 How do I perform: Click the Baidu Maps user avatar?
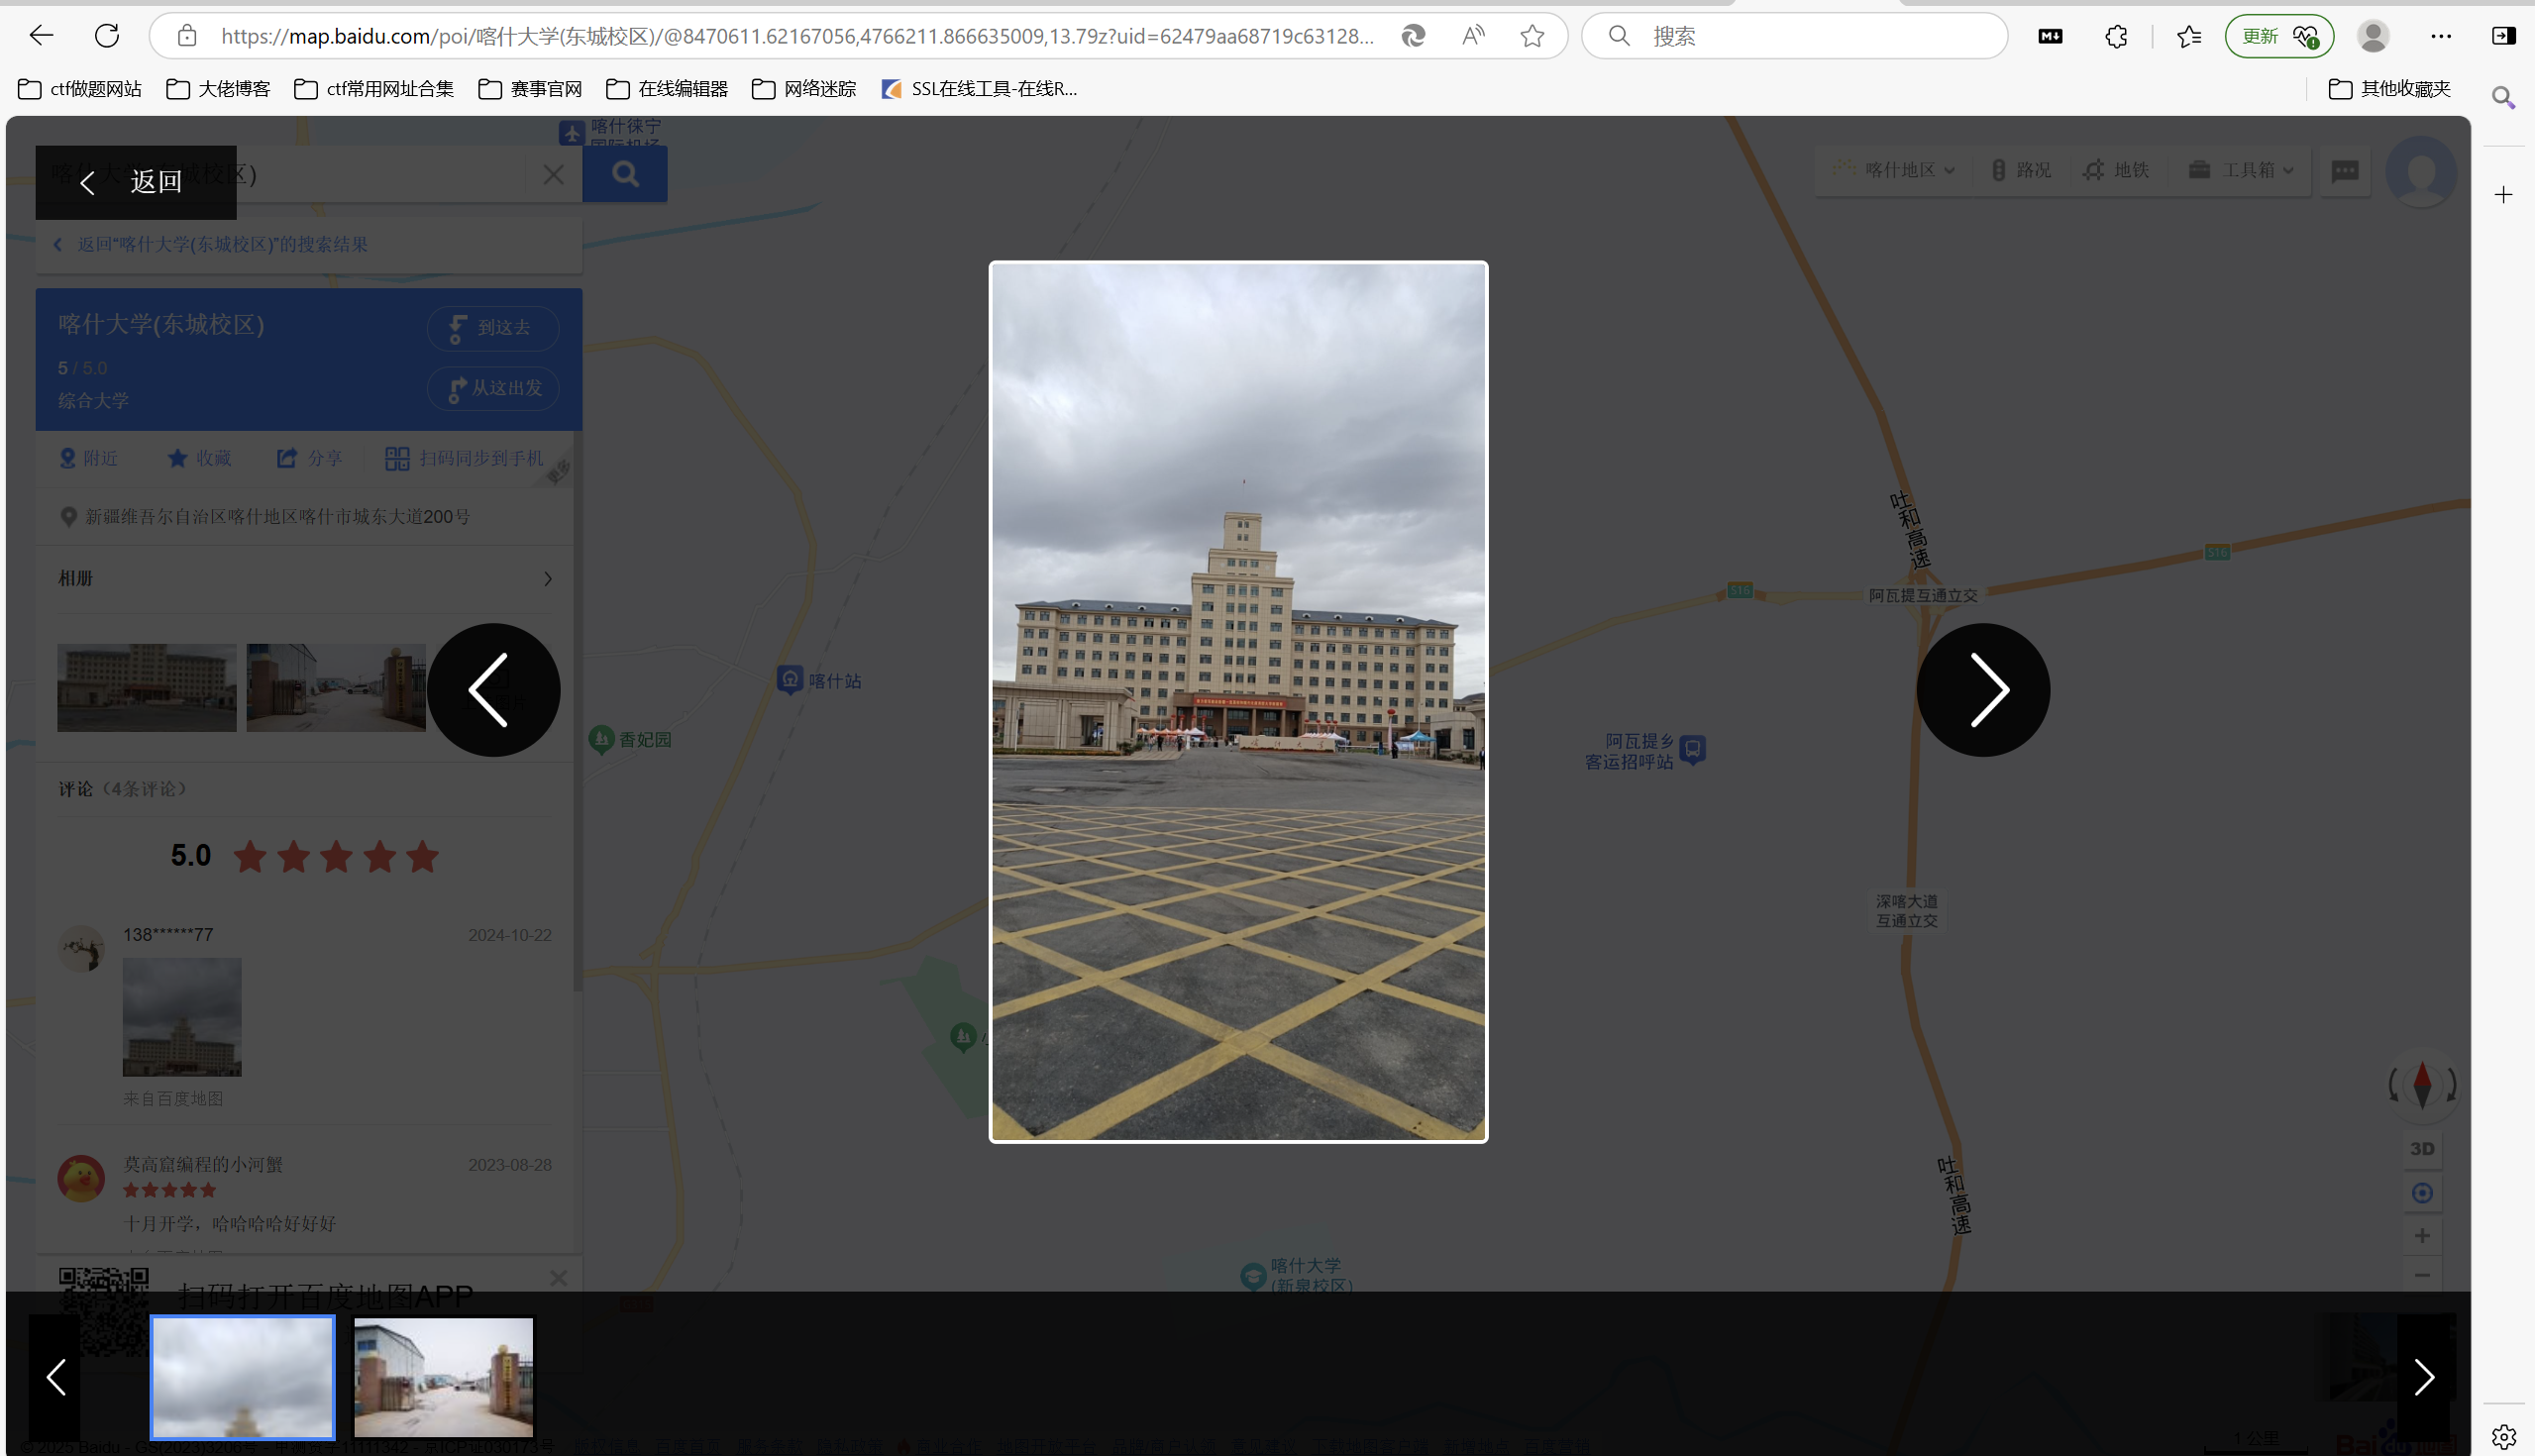pos(2421,172)
